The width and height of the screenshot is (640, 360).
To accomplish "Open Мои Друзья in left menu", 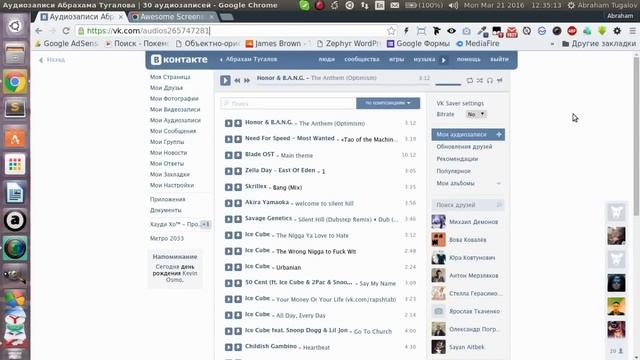I will point(166,88).
